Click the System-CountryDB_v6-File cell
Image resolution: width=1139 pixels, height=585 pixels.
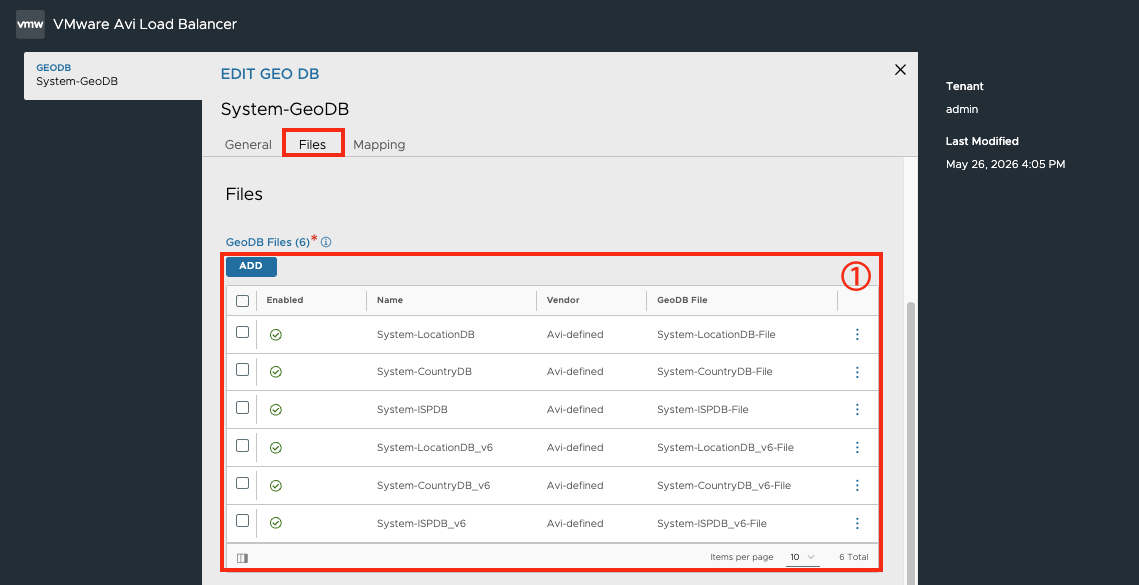(724, 485)
